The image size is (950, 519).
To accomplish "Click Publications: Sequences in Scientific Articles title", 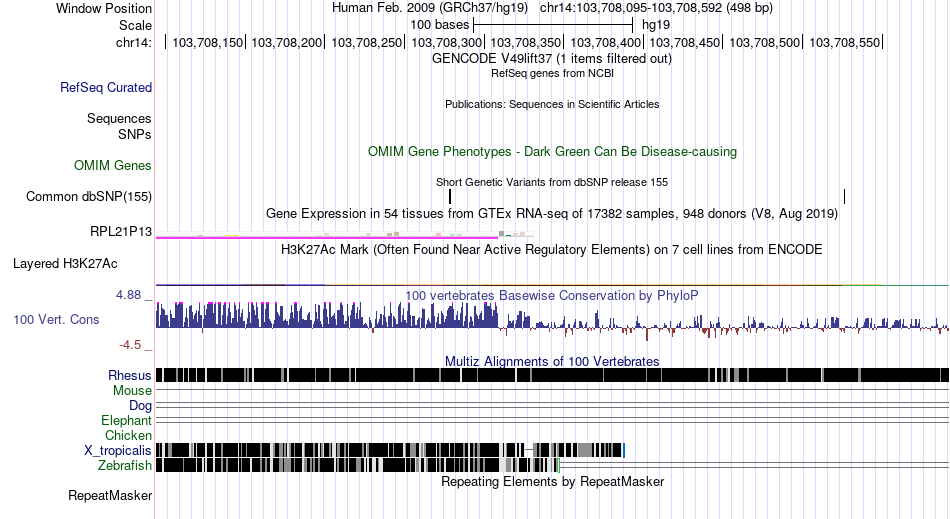I will [552, 104].
